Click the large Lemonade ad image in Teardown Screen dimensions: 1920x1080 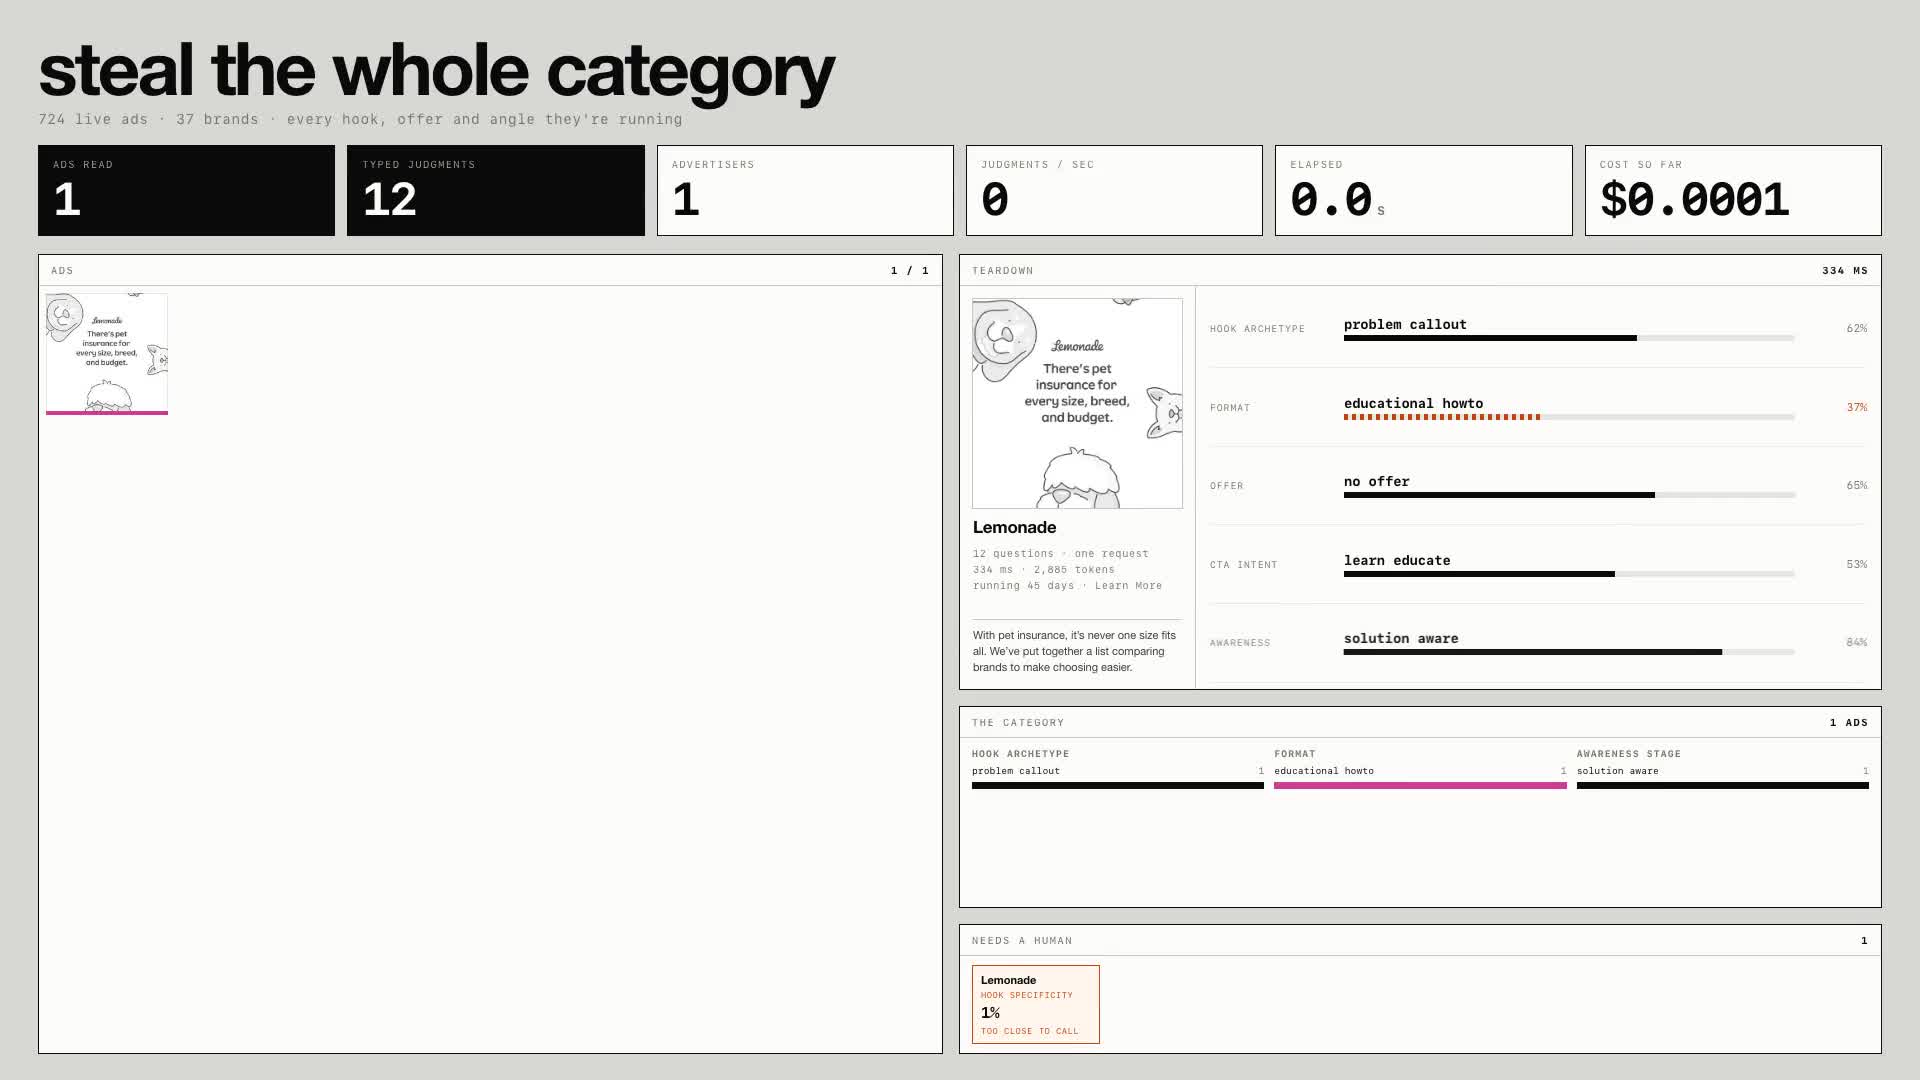point(1077,403)
